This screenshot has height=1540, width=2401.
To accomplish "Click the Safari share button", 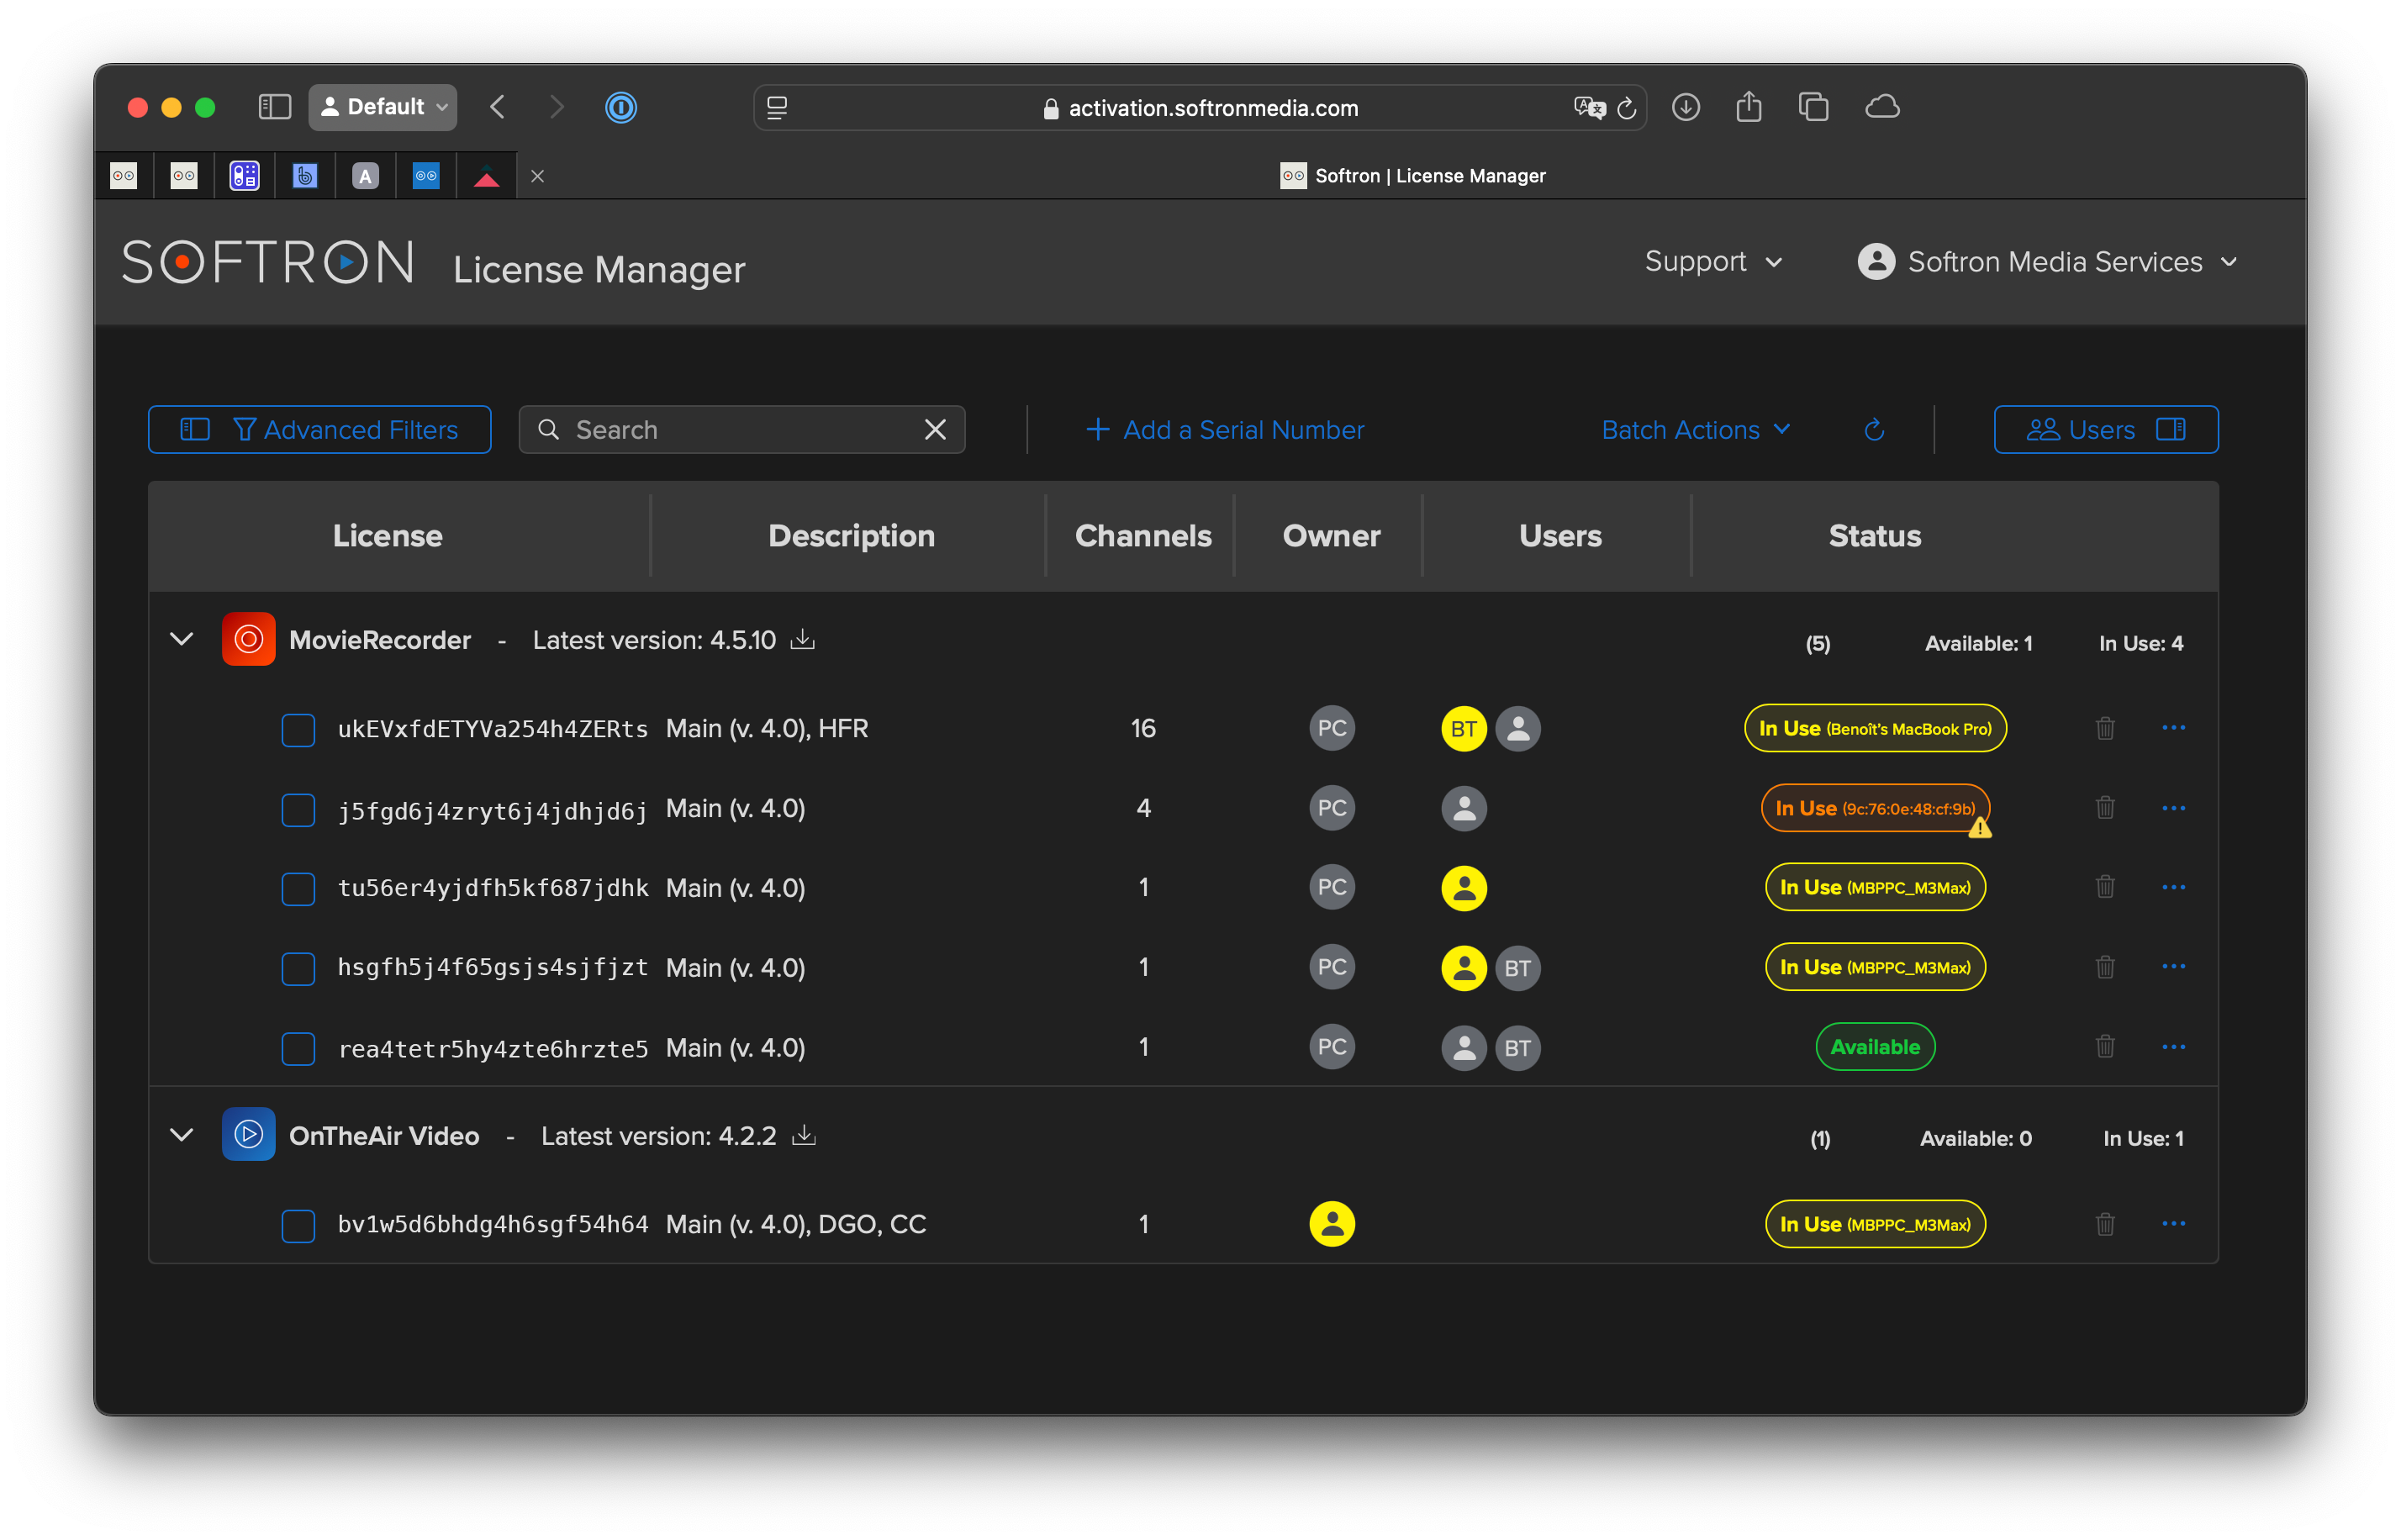I will [x=1748, y=106].
